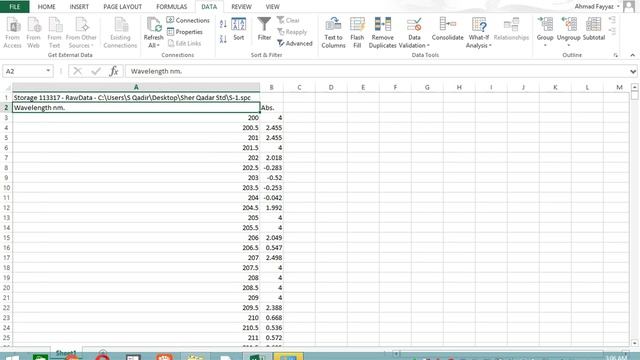The image size is (640, 360).
Task: Switch to the INSERT tab
Action: [79, 7]
